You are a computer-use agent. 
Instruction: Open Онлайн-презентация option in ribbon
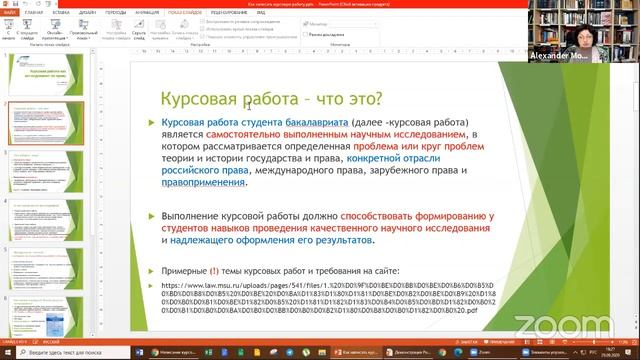coord(55,29)
